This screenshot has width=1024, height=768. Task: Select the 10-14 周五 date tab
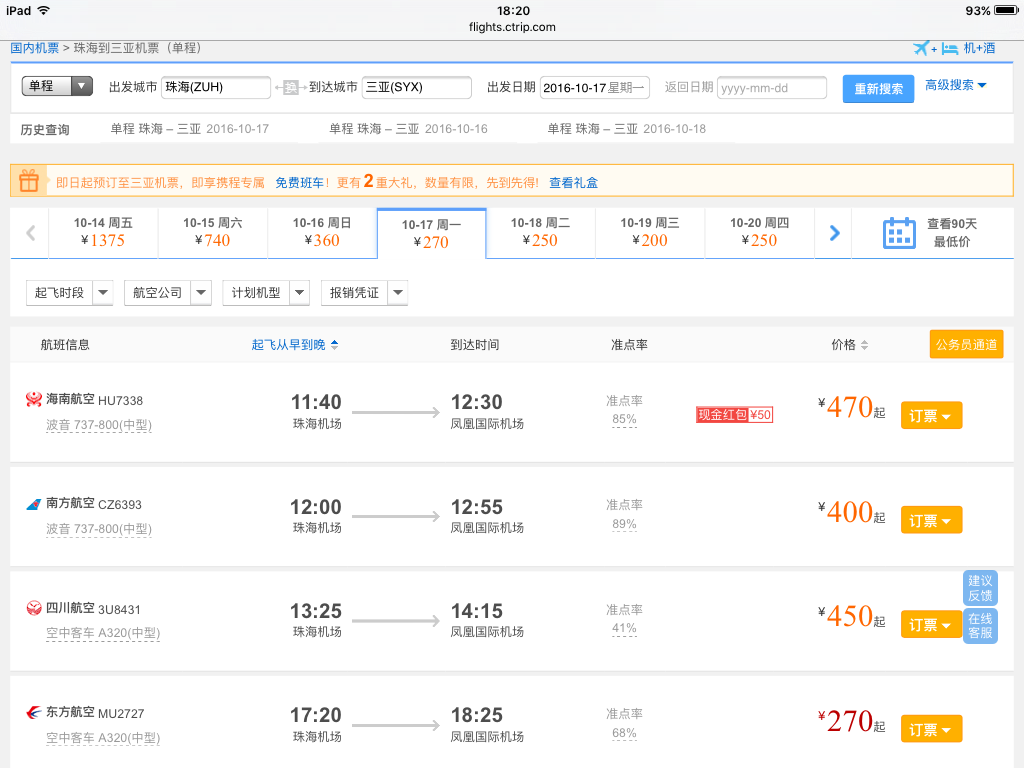point(103,232)
